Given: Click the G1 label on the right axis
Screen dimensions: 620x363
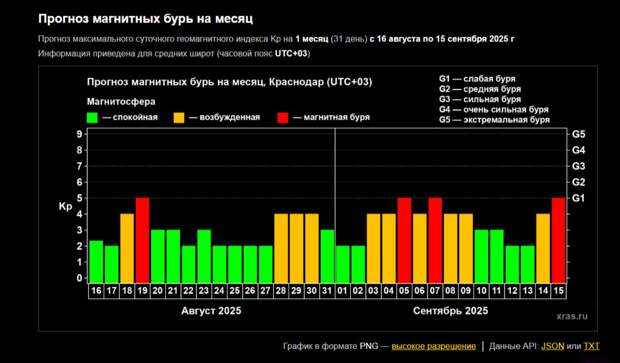Looking at the screenshot, I should point(578,198).
